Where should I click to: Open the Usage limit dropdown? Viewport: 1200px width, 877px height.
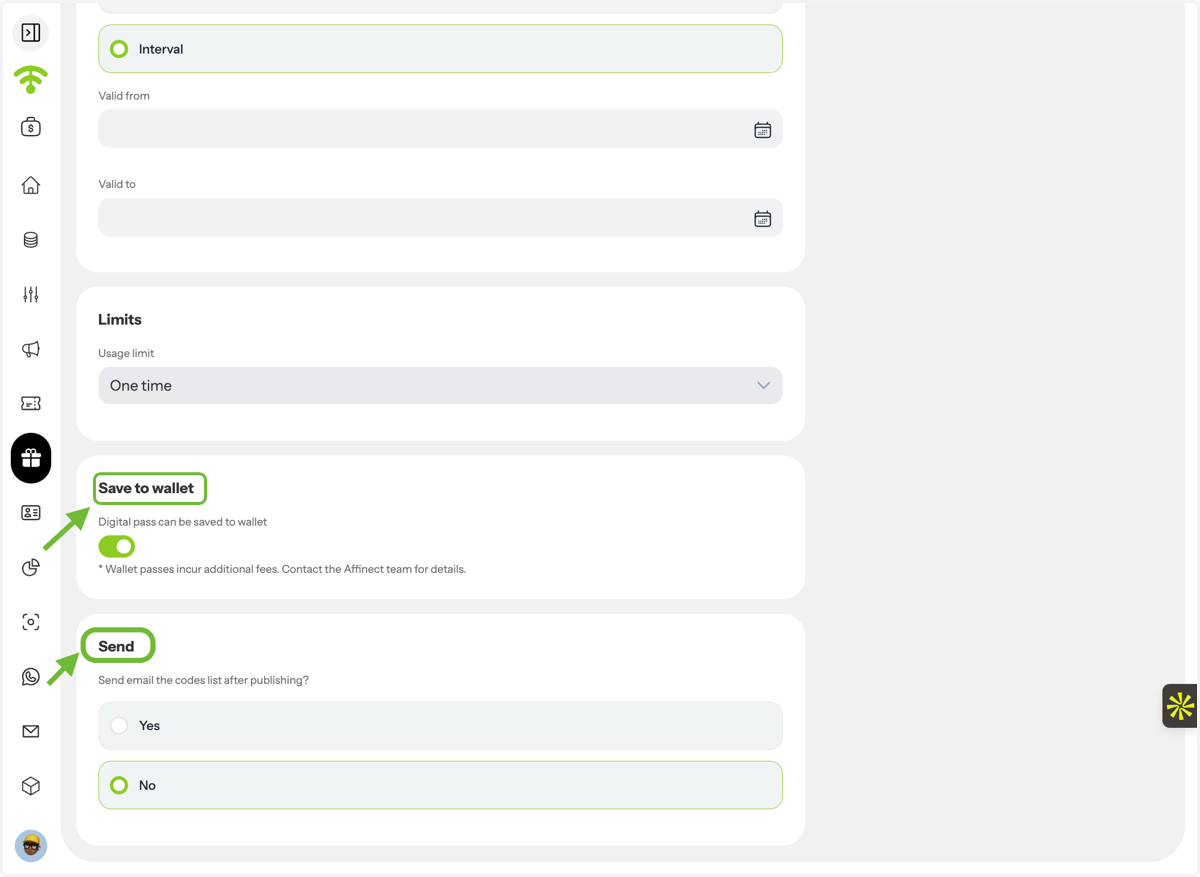[440, 386]
